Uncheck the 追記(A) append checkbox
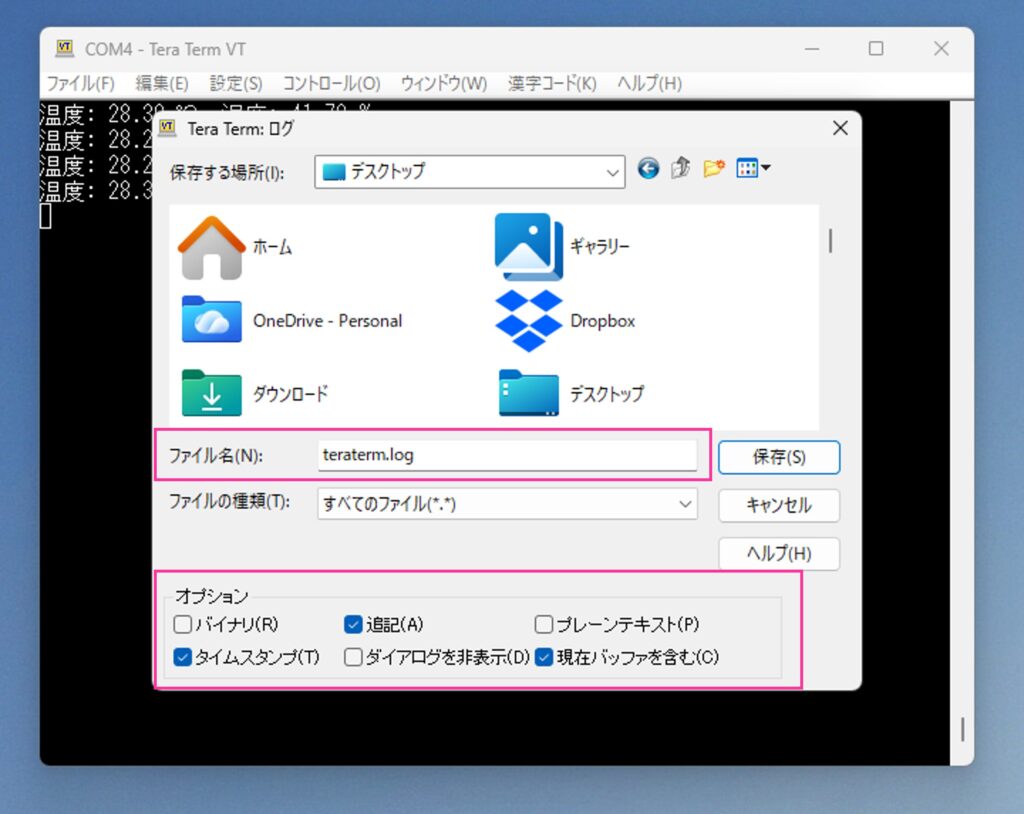The height and width of the screenshot is (814, 1024). click(352, 625)
